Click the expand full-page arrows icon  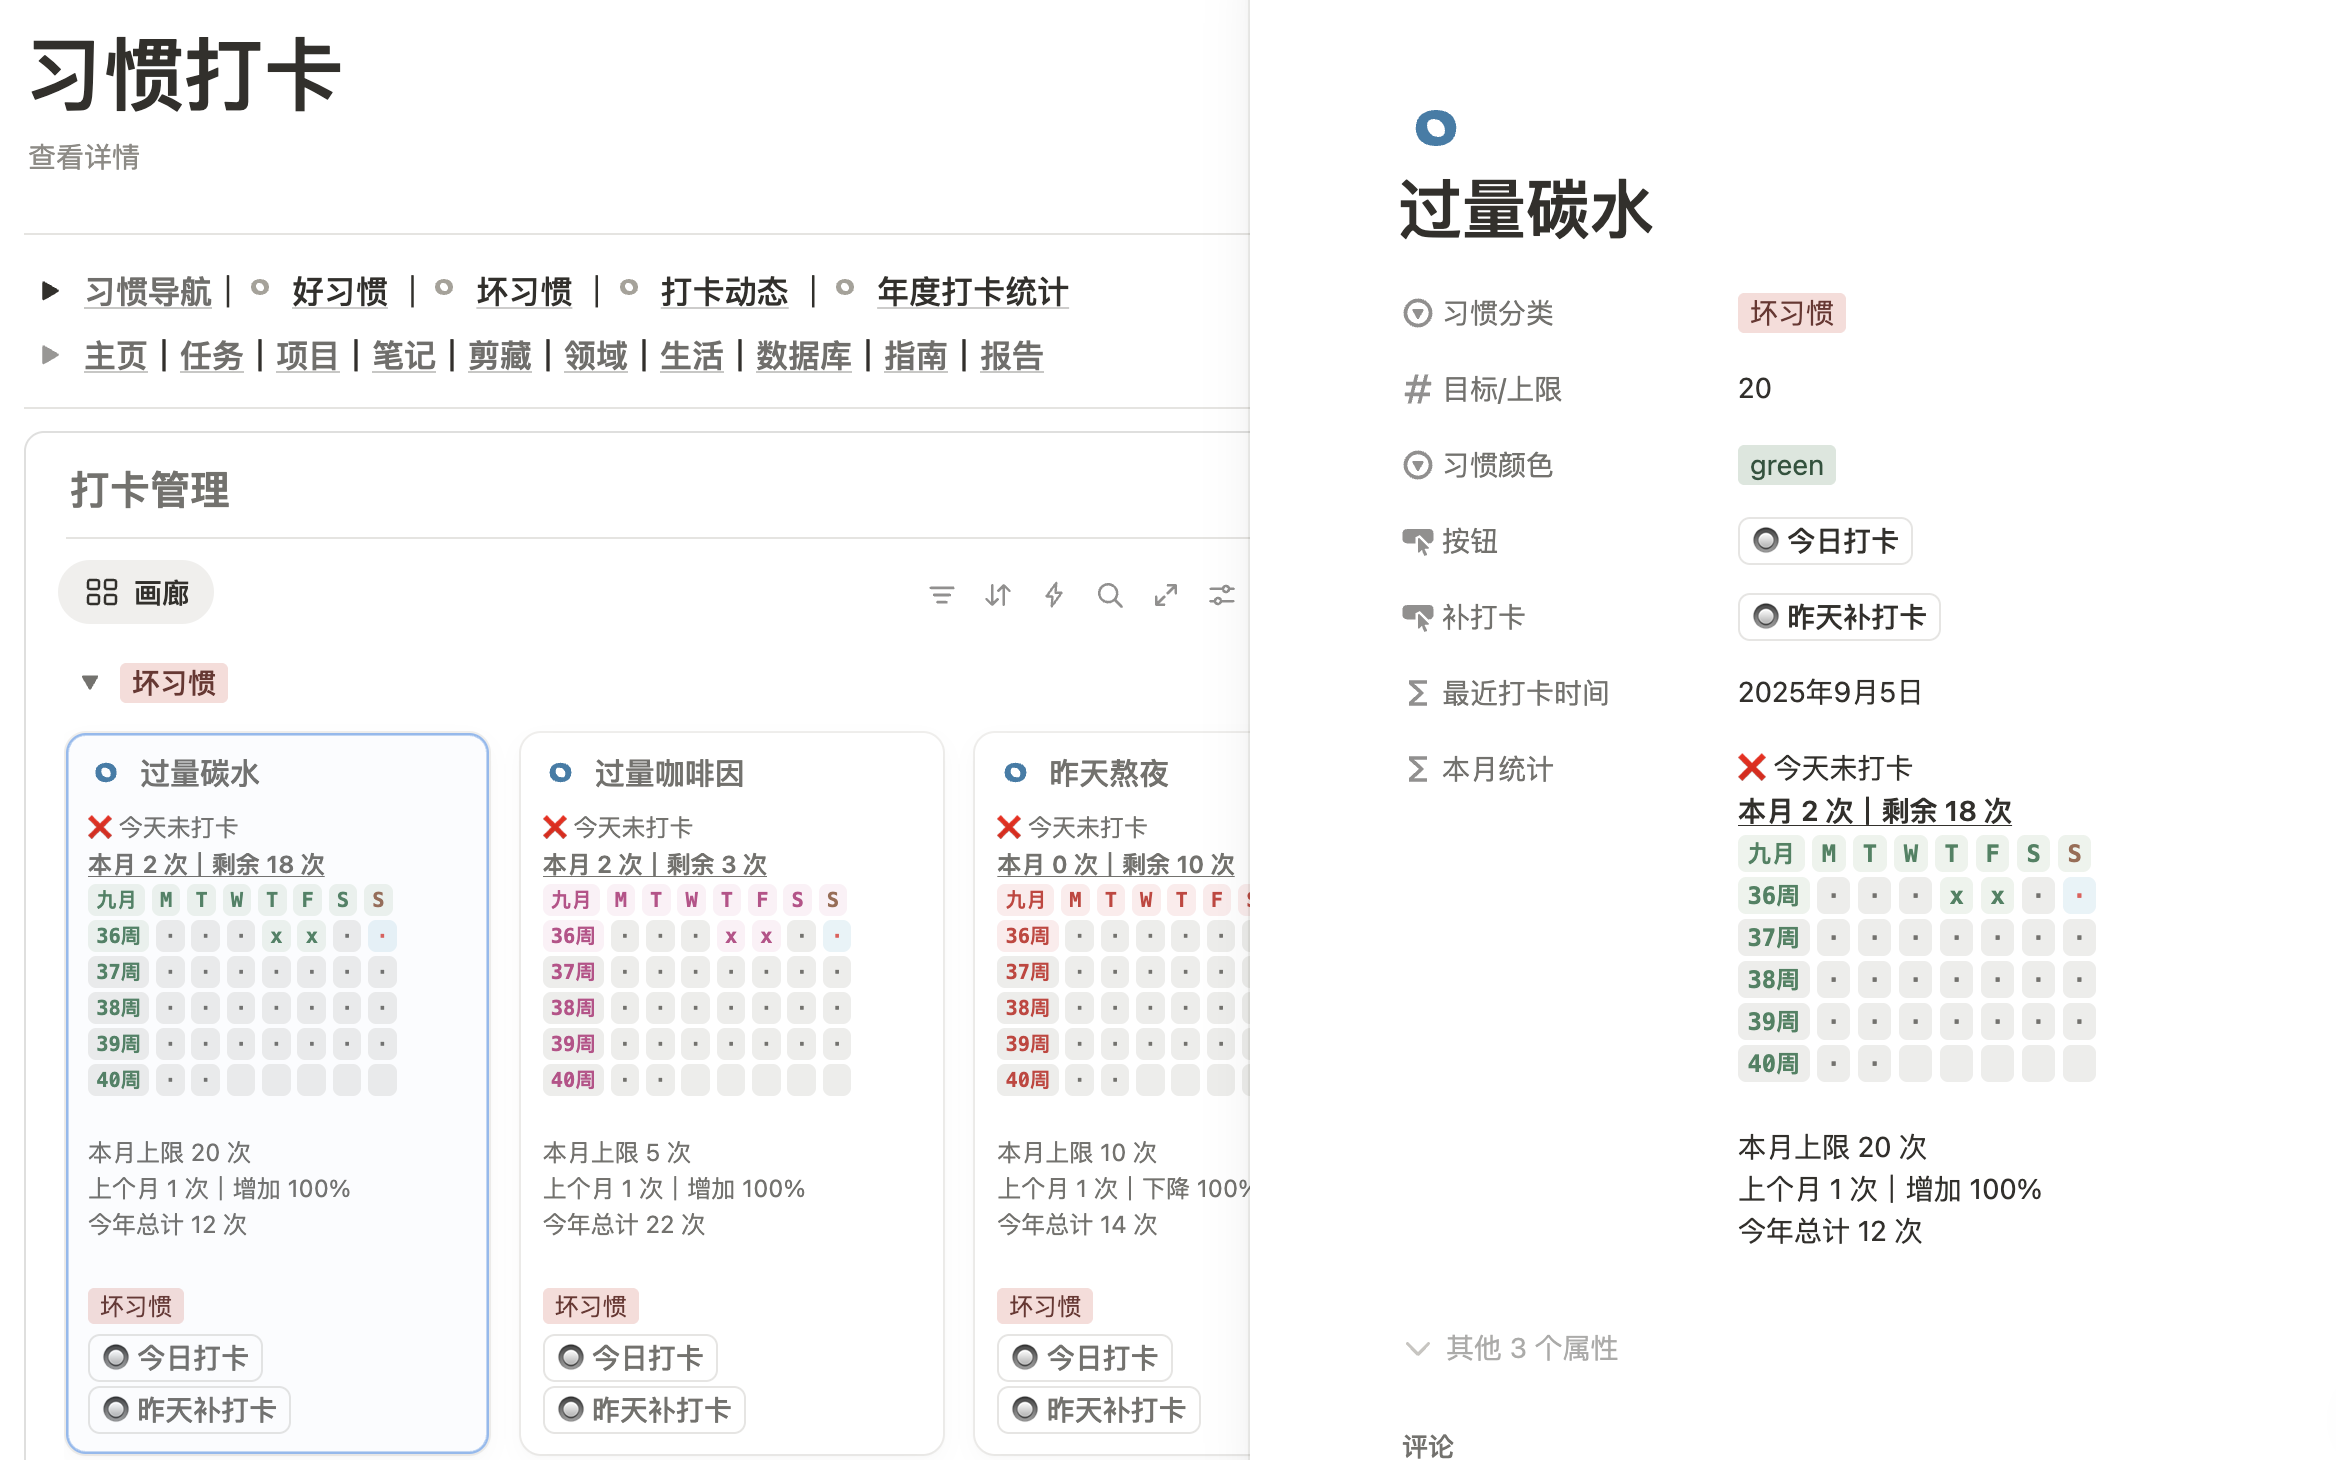click(1165, 596)
